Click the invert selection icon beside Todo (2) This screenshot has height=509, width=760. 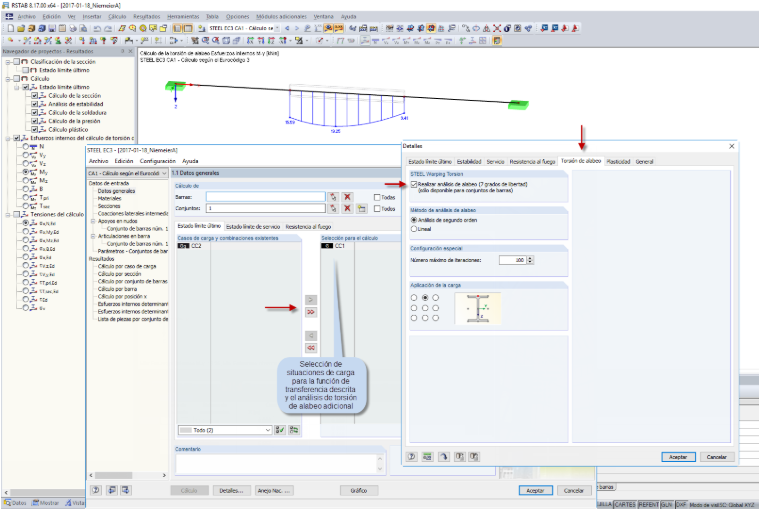tap(294, 430)
